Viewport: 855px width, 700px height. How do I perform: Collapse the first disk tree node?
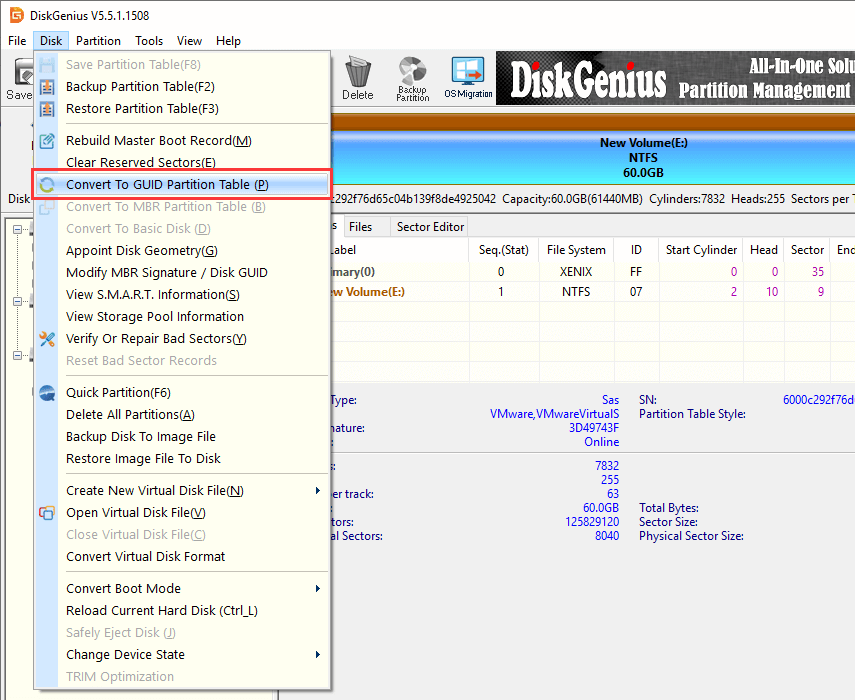tap(19, 230)
